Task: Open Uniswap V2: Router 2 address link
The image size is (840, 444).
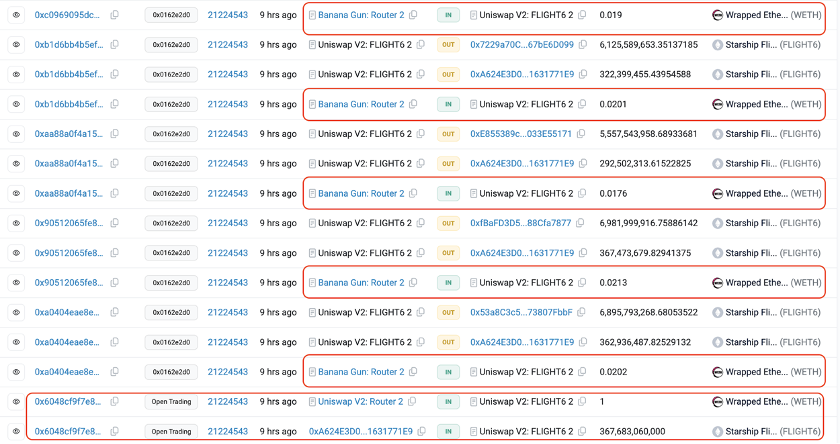Action: click(360, 401)
